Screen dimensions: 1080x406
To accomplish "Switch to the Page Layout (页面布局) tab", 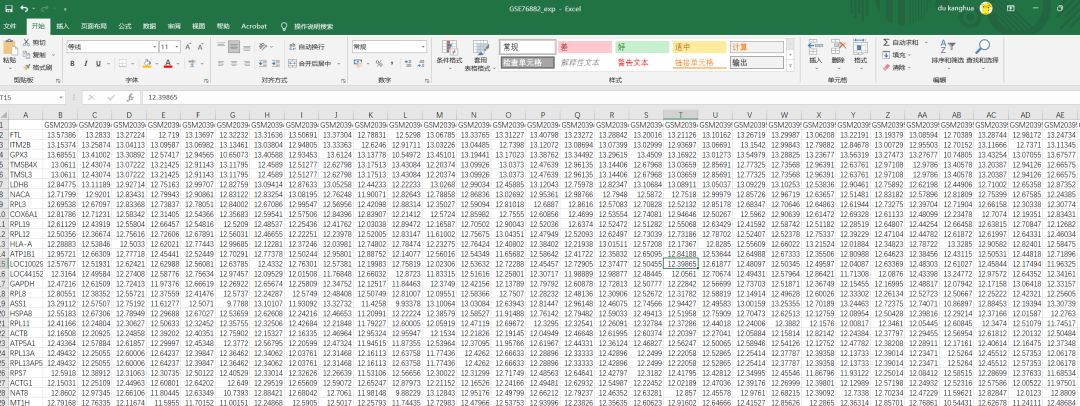I will click(x=94, y=26).
